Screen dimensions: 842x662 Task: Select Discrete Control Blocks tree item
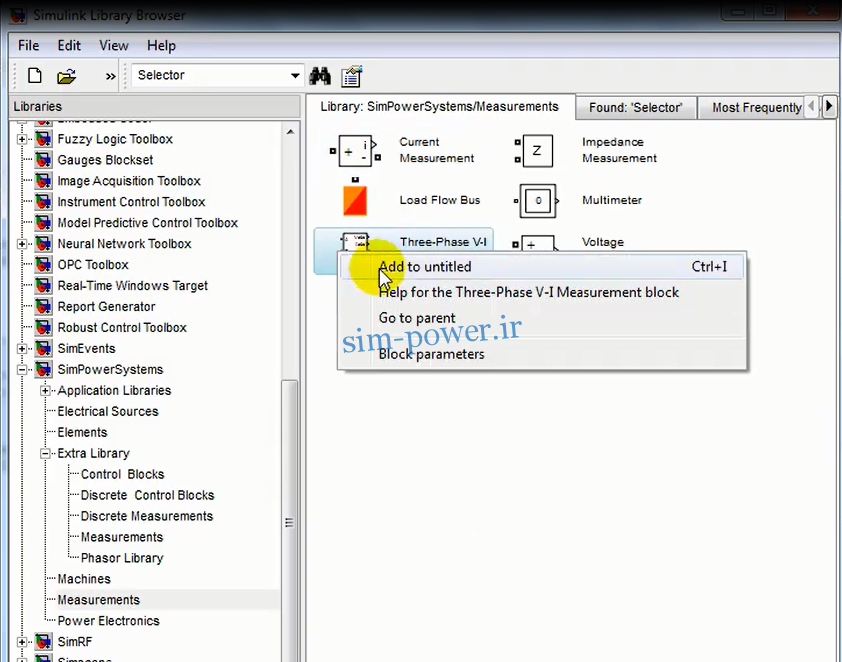147,496
